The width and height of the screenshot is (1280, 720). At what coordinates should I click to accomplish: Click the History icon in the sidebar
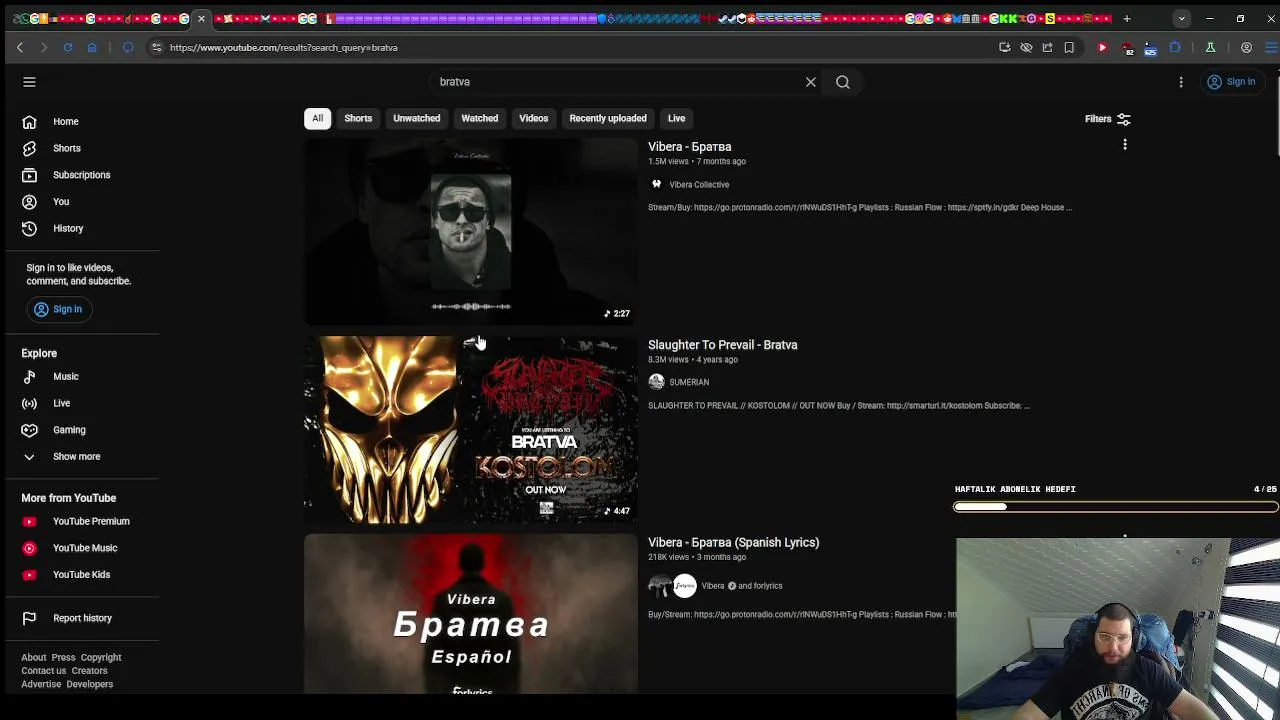29,228
